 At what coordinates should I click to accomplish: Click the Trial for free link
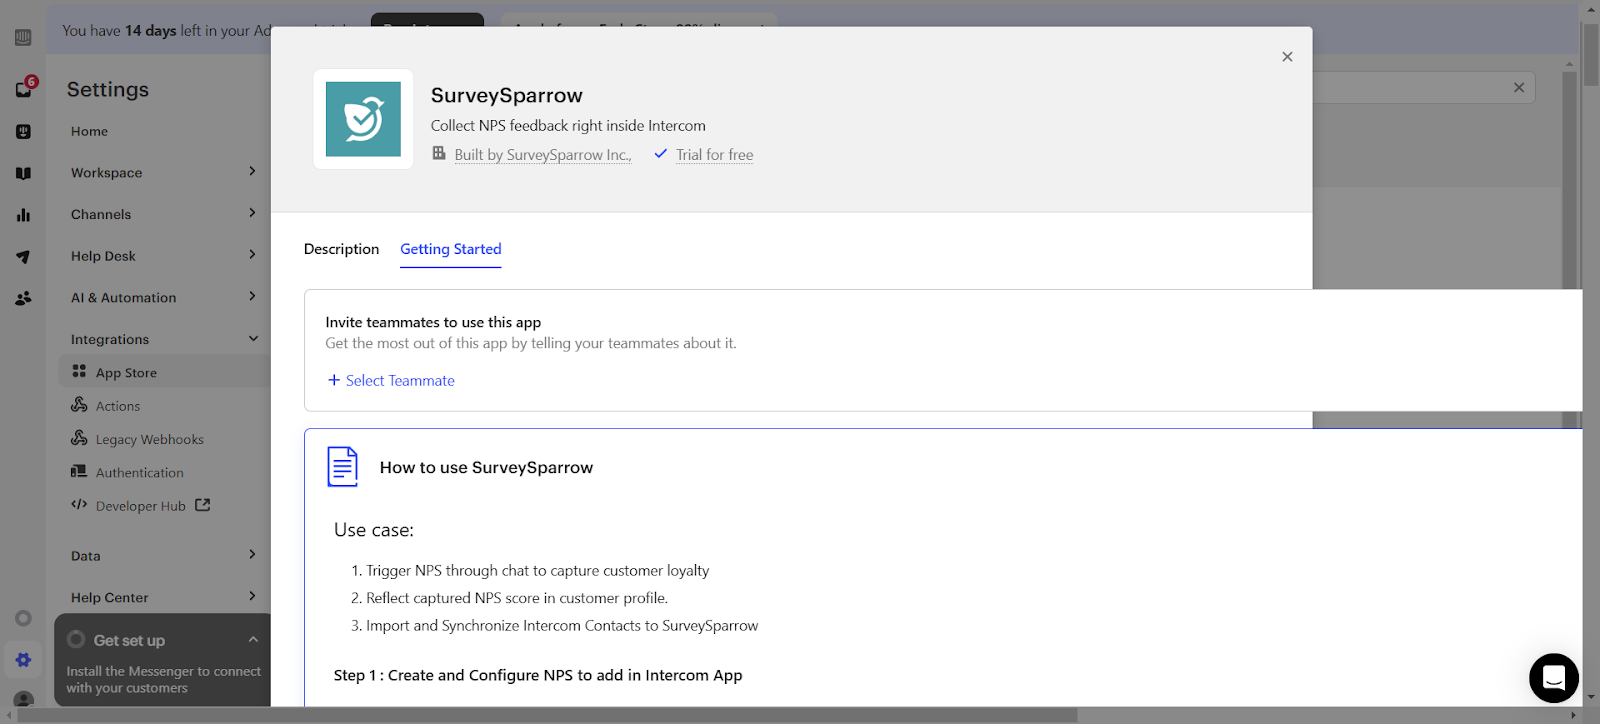click(x=714, y=155)
